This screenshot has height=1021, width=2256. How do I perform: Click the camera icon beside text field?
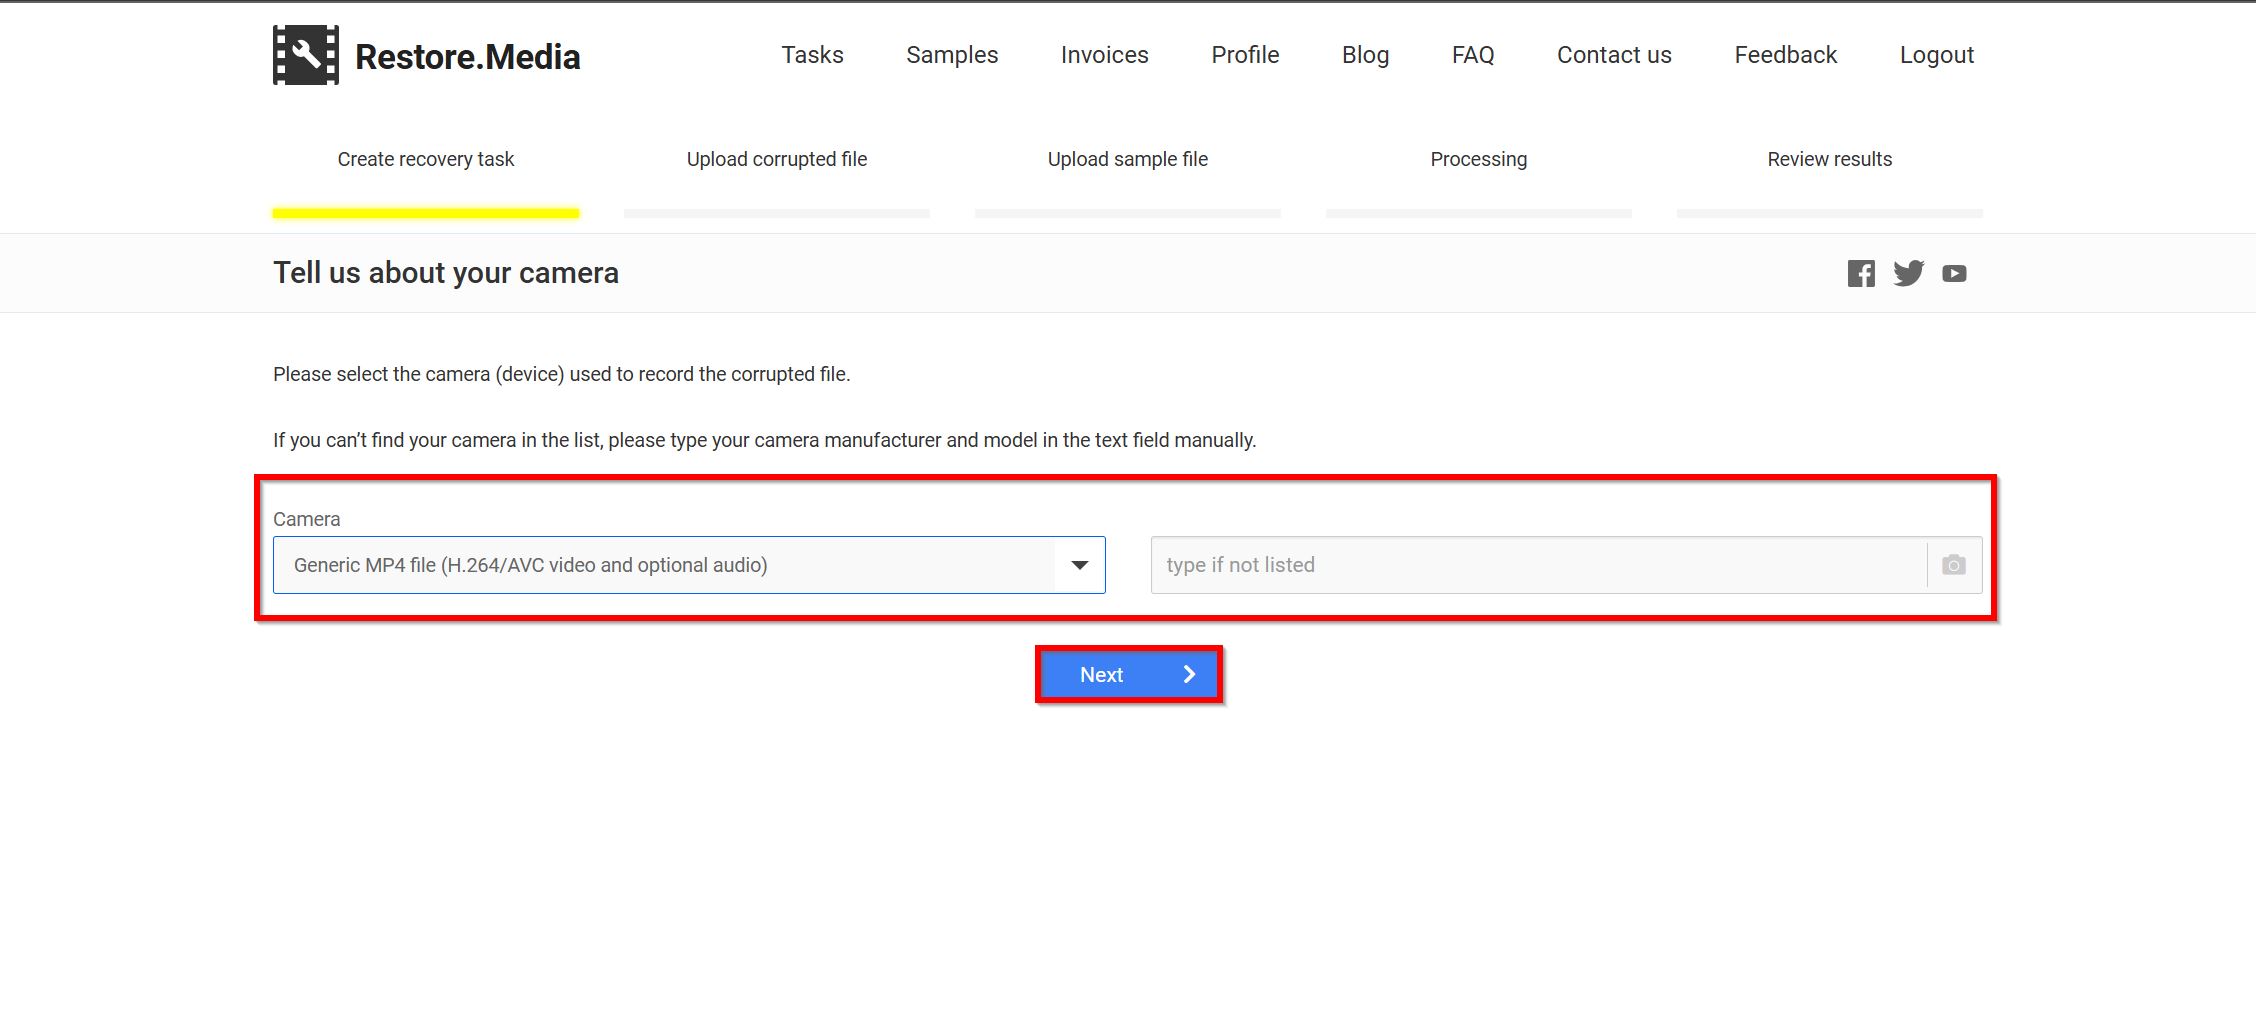point(1954,565)
